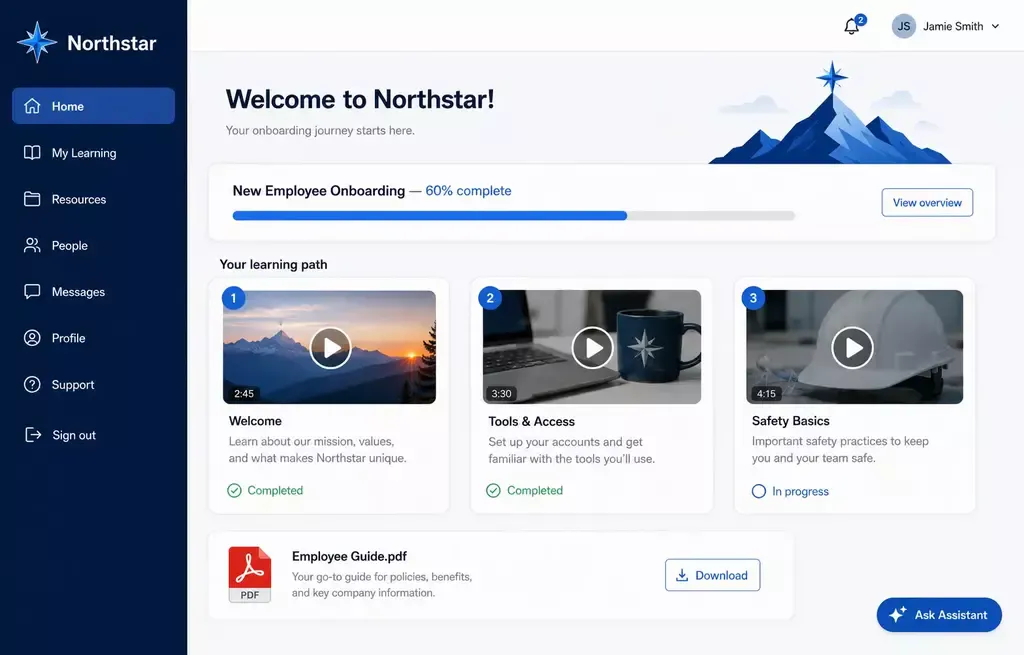Viewport: 1024px width, 655px height.
Task: Click the Download button for Employee Guide
Action: [712, 575]
